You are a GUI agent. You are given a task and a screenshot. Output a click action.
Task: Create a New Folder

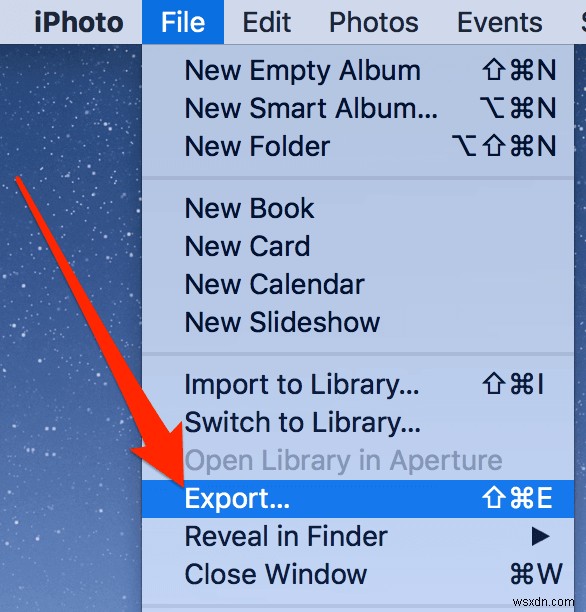point(358,146)
